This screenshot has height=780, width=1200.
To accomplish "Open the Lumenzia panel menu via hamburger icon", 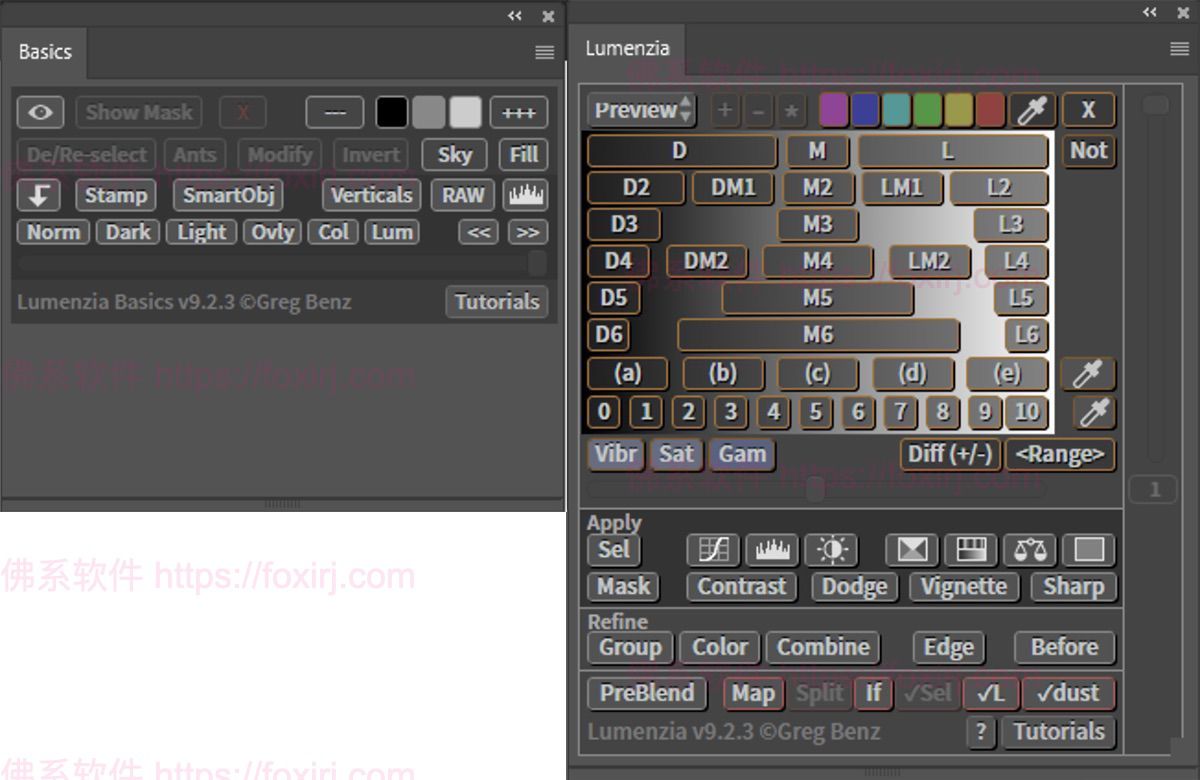I will 1181,47.
